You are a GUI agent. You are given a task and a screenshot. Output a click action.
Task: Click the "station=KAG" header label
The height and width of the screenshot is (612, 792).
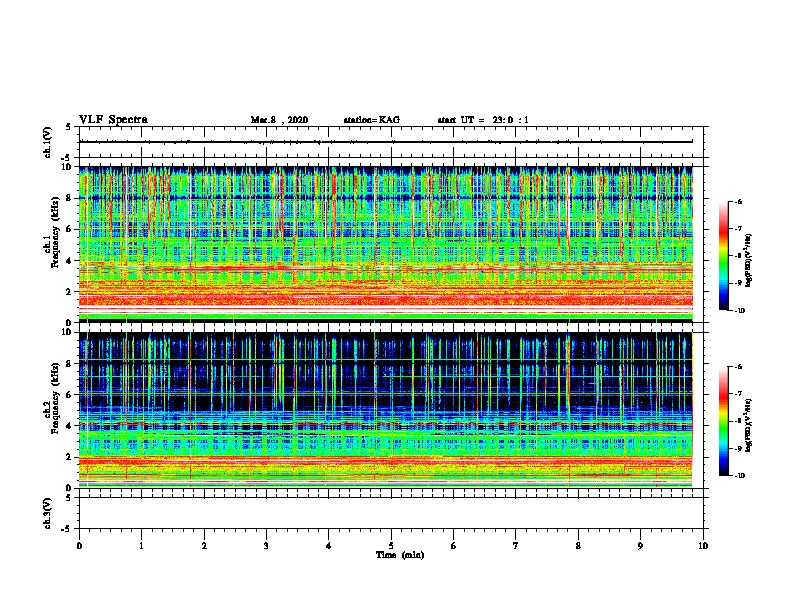coord(371,120)
